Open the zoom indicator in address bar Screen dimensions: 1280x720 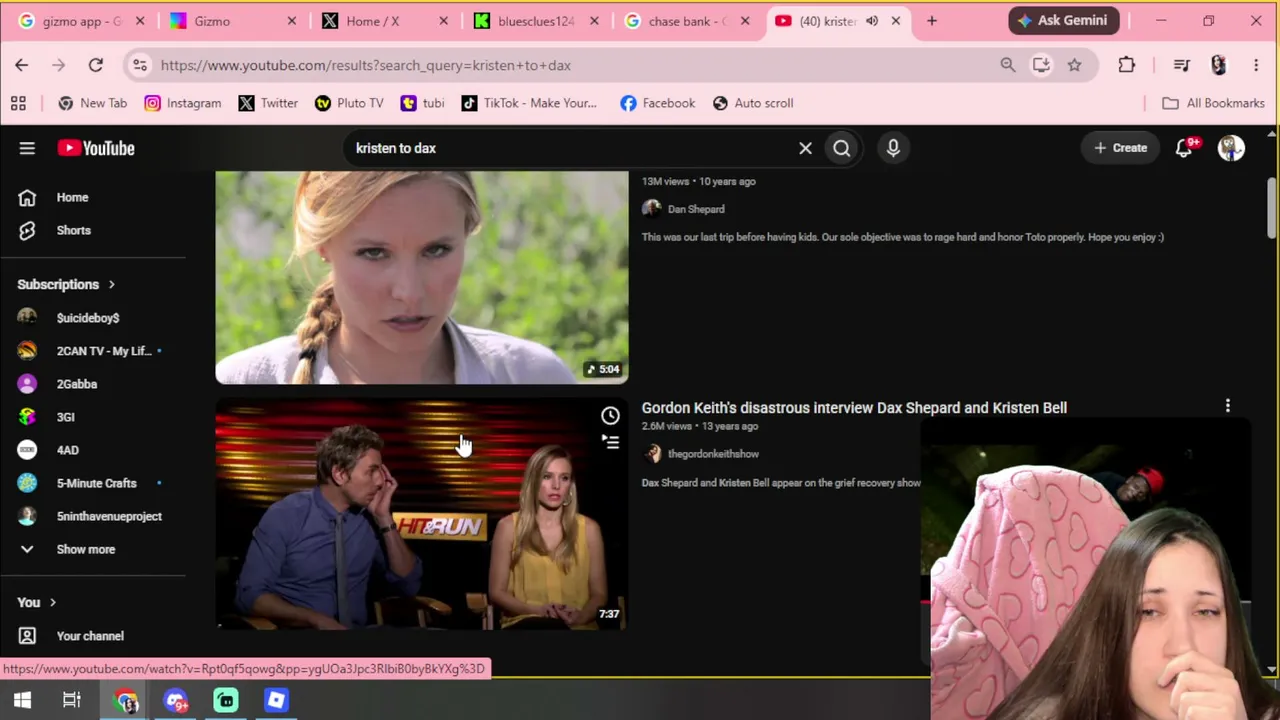tap(1008, 65)
